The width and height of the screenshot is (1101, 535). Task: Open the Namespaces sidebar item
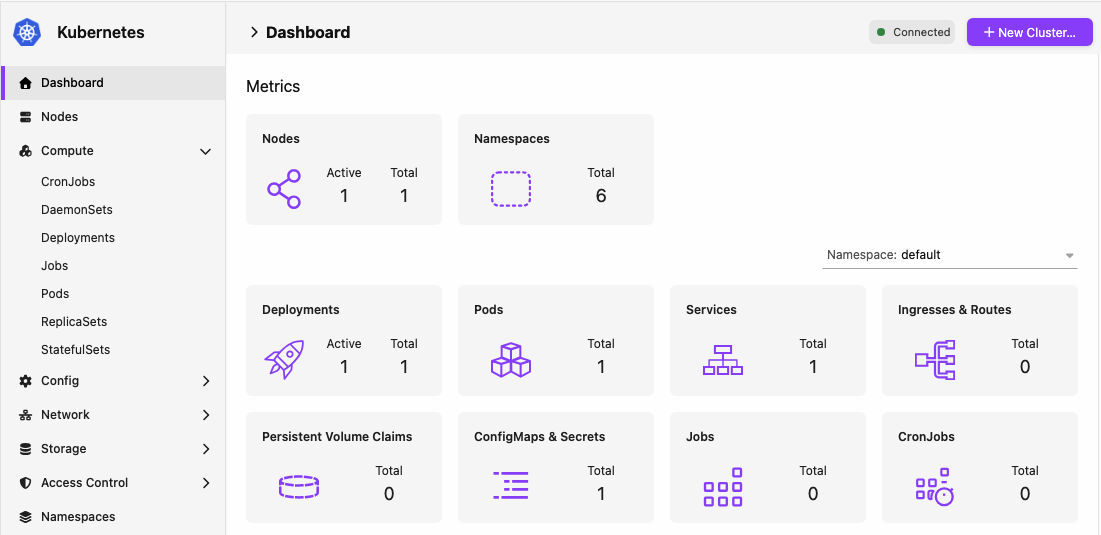[112, 517]
